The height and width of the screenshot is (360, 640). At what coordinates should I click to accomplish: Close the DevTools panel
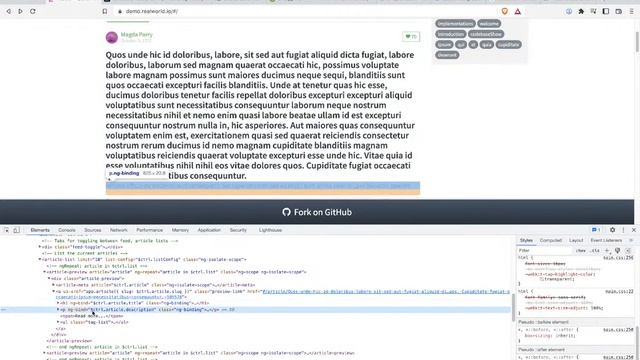point(634,230)
